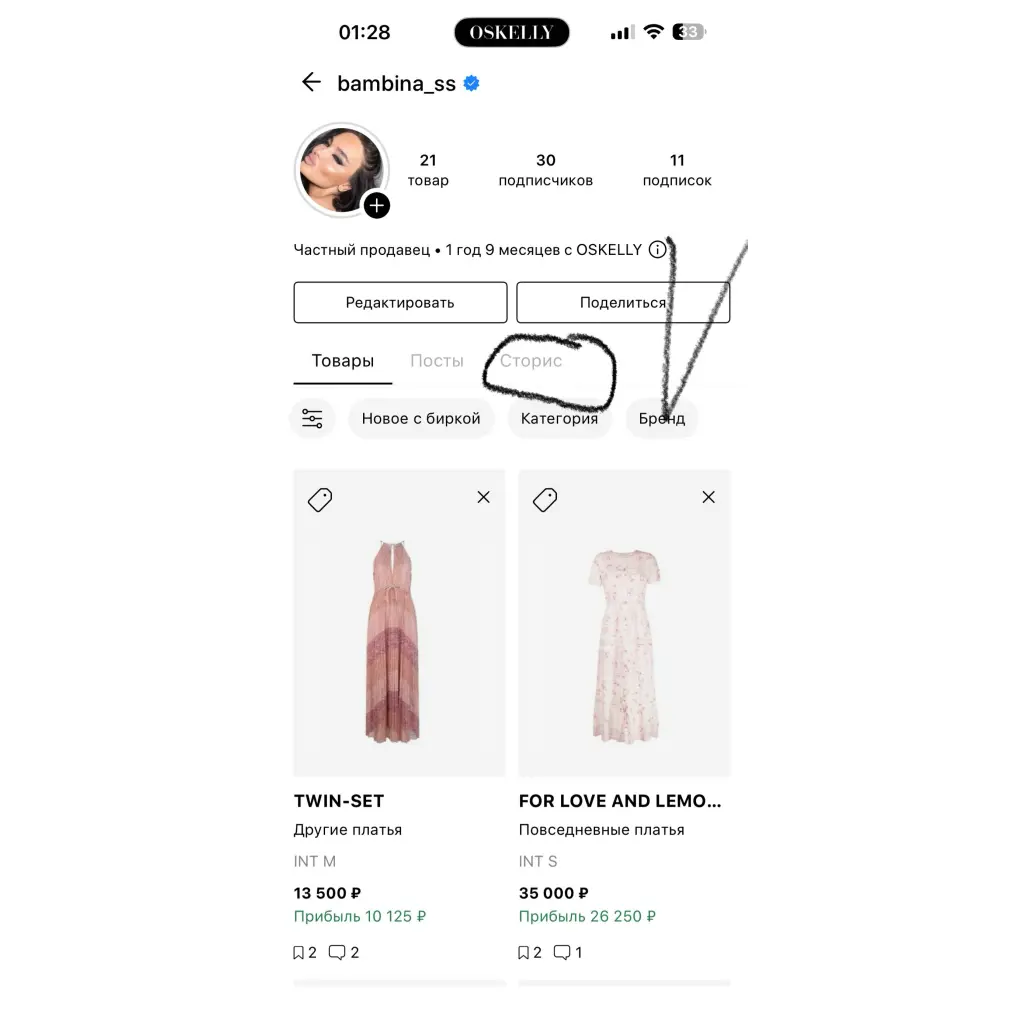Toggle the 'Новое с биркой' filter chip
The width and height of the screenshot is (1024, 1024).
[421, 419]
